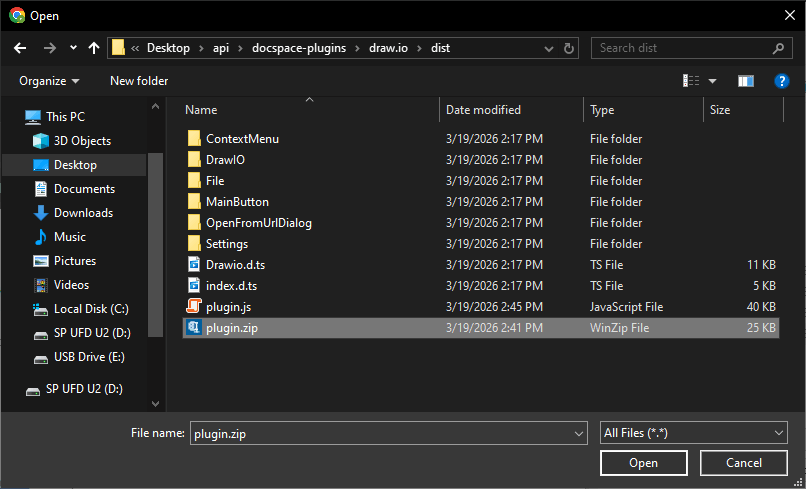This screenshot has width=806, height=489.
Task: Click the Open button
Action: [644, 463]
